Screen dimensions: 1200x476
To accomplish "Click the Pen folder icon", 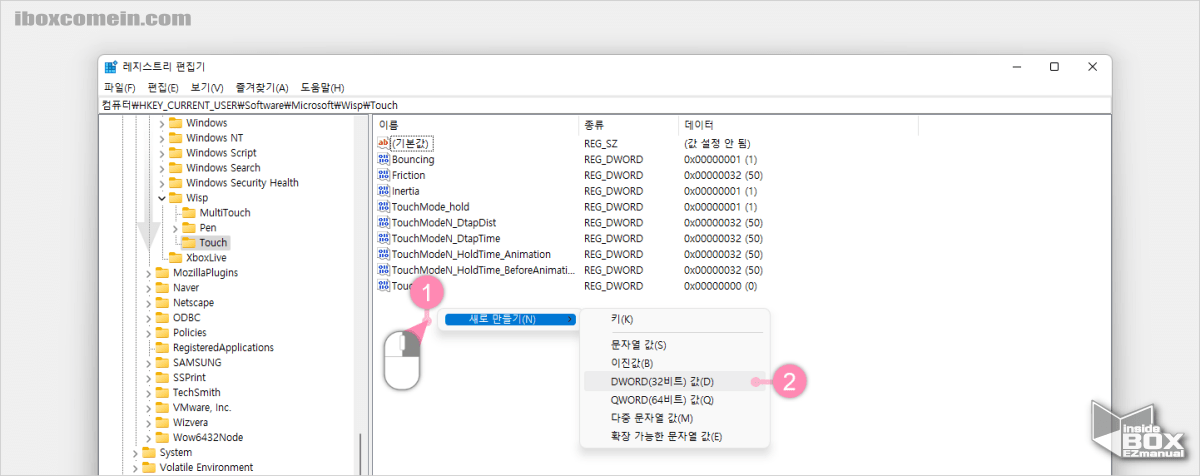I will [x=188, y=228].
